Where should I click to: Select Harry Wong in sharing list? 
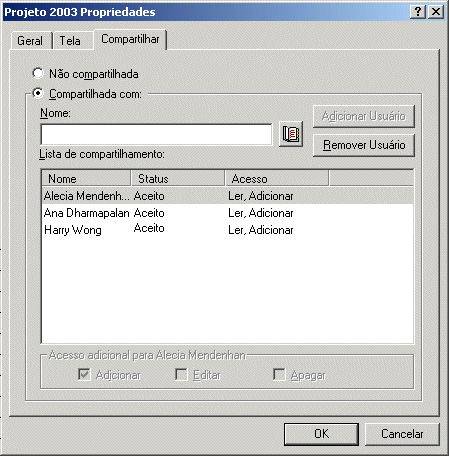click(x=228, y=230)
